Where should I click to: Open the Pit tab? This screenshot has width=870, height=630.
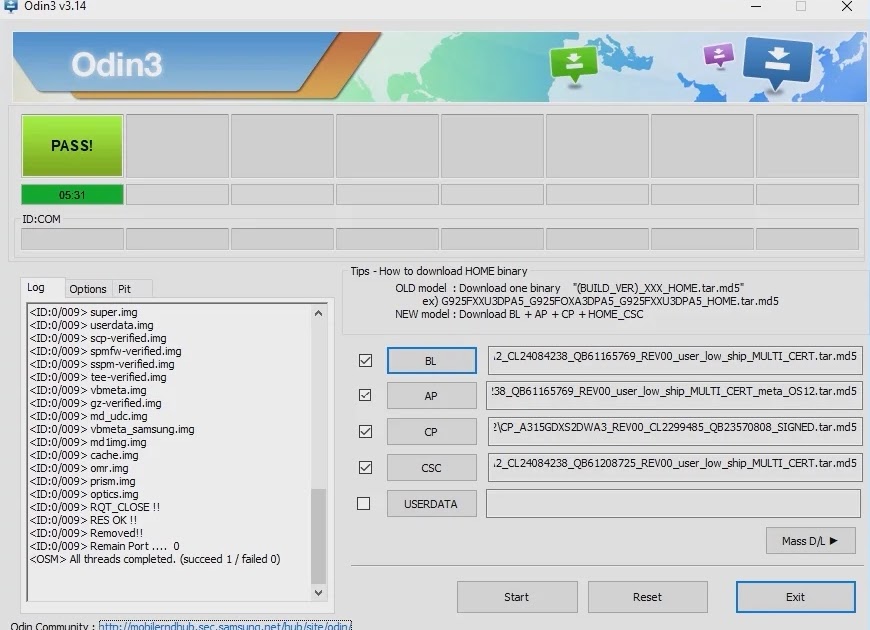point(125,289)
